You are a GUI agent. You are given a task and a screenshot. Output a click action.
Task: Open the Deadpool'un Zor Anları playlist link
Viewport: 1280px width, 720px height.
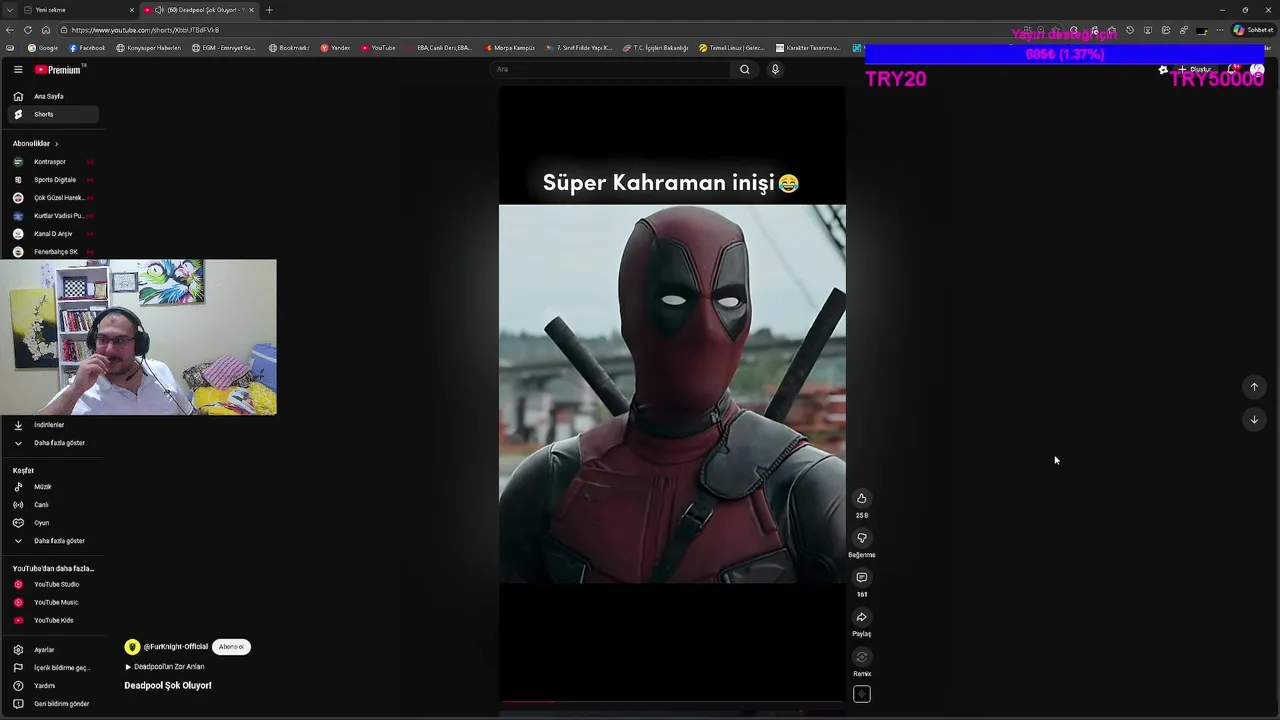pyautogui.click(x=165, y=667)
